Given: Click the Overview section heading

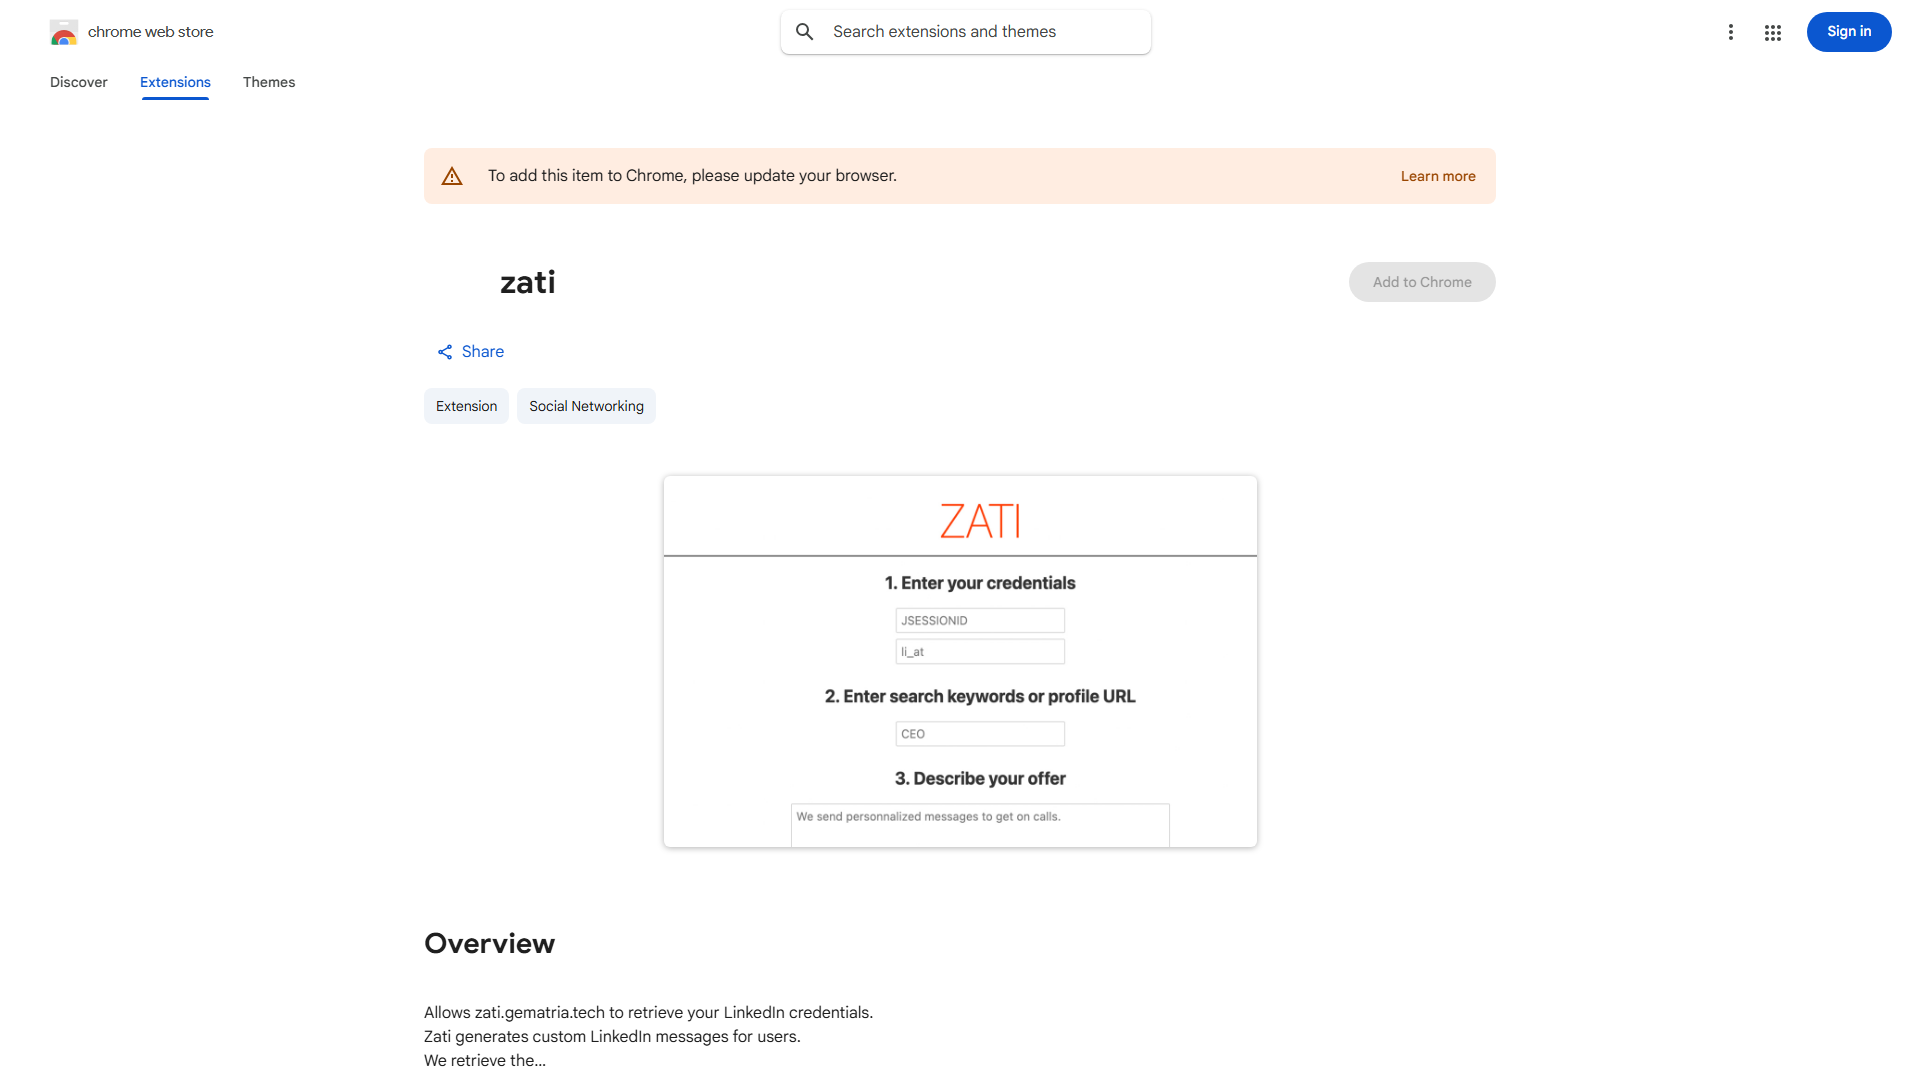Looking at the screenshot, I should point(489,943).
